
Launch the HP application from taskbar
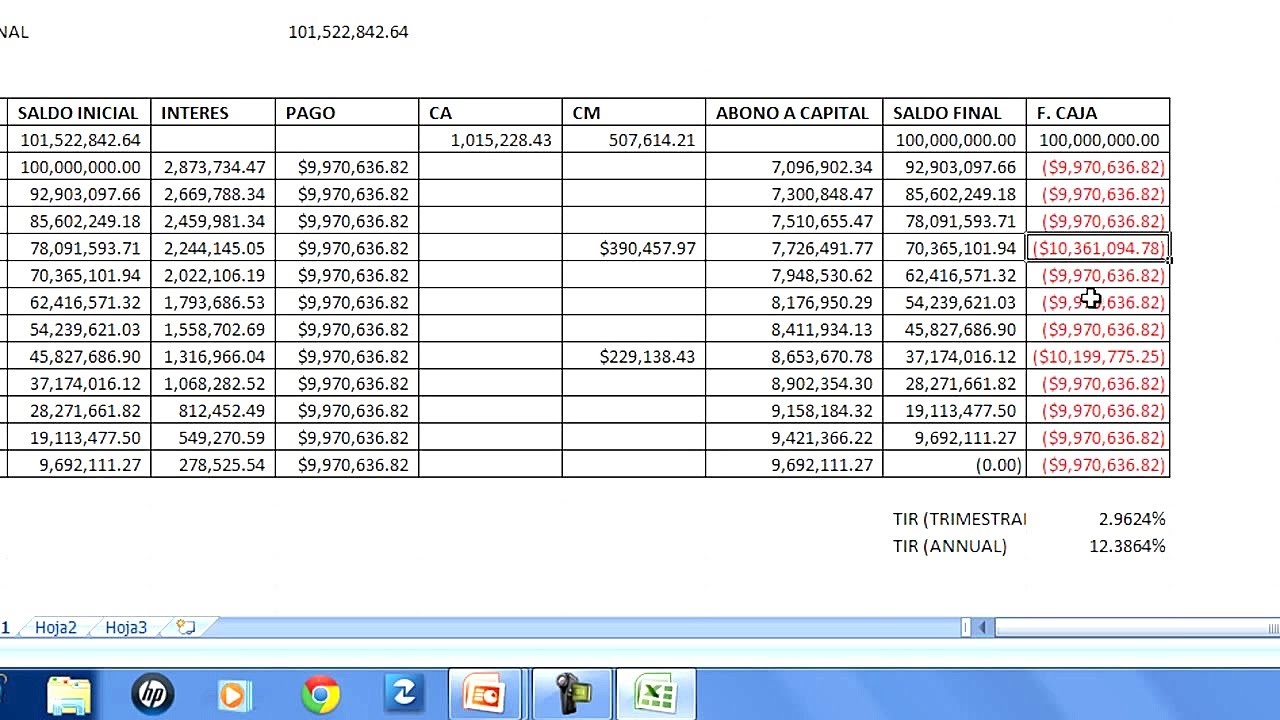click(153, 694)
